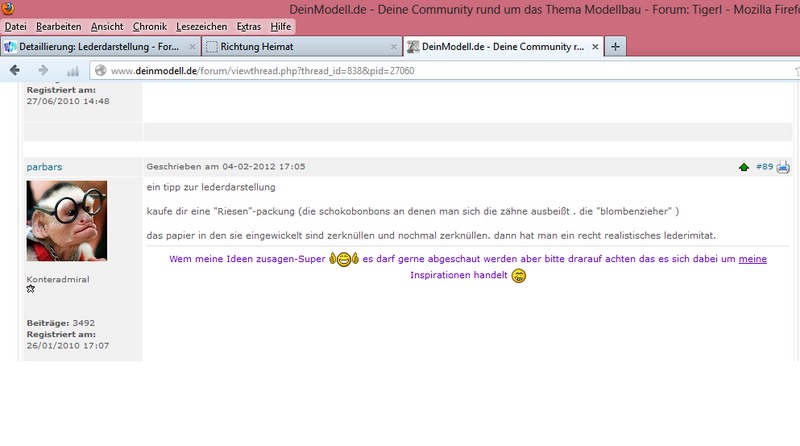Click the underlined 'meine' link in signature
This screenshot has height=446, width=800.
pyautogui.click(x=753, y=259)
